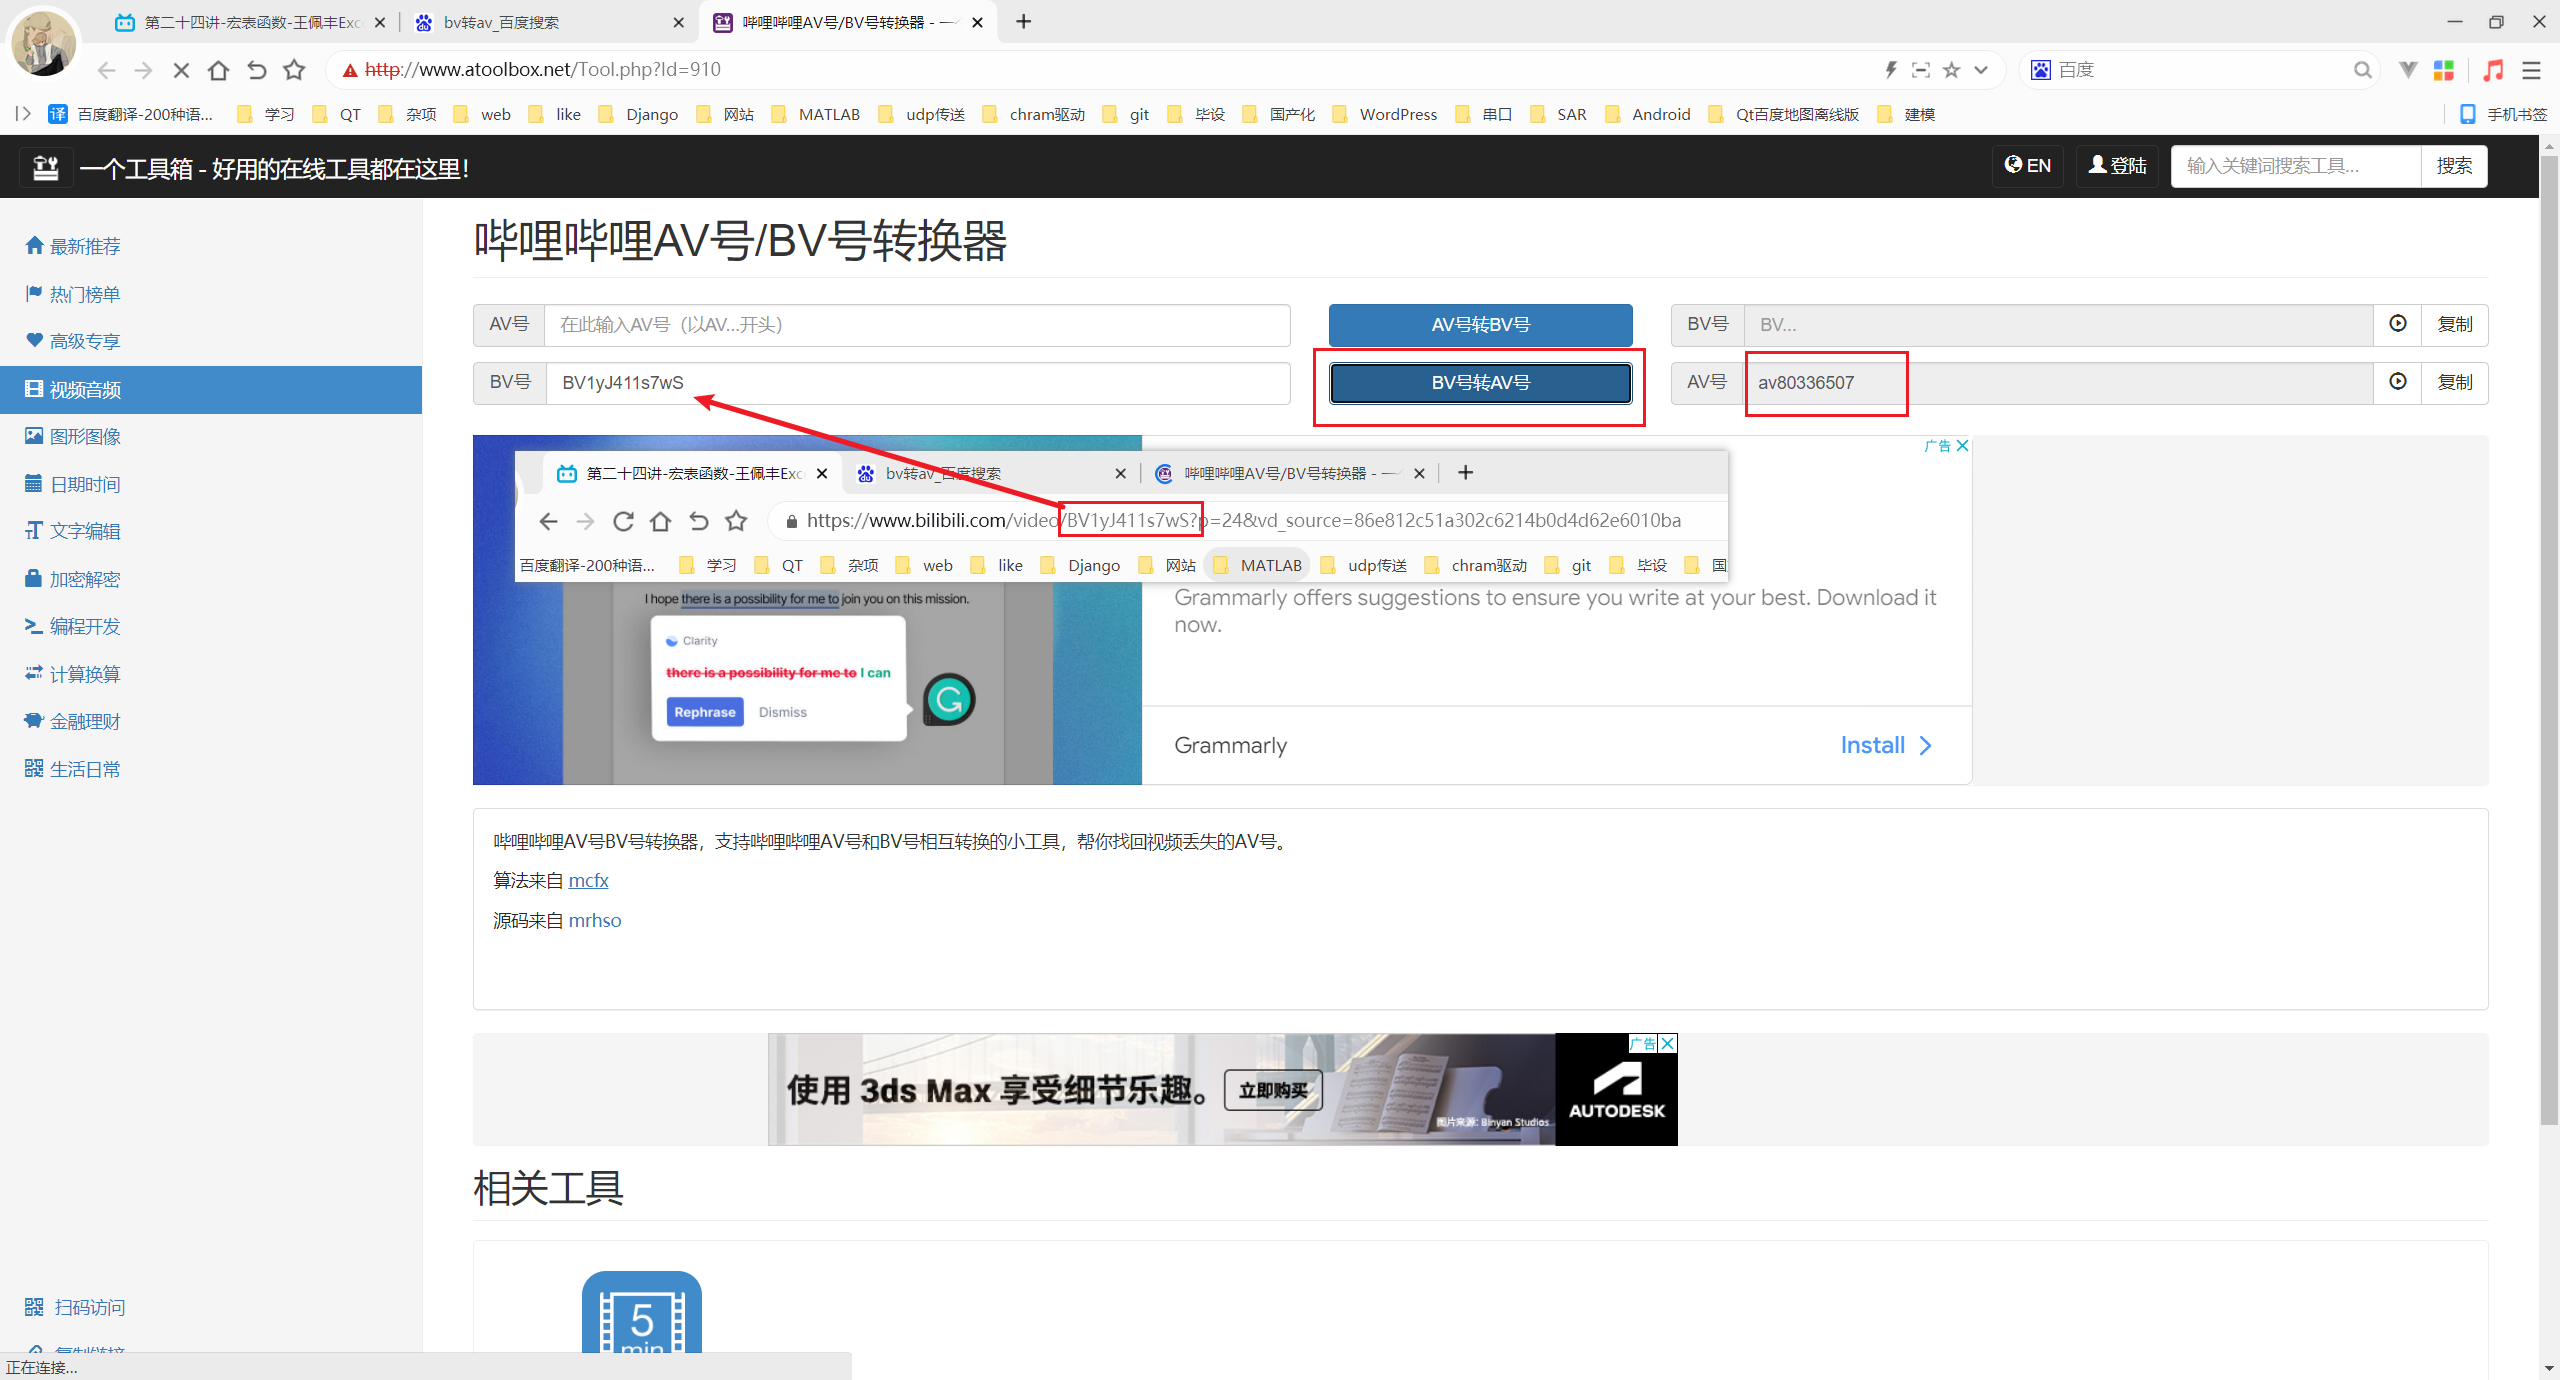This screenshot has height=1380, width=2560.
Task: Close the Grammarly ad with X
Action: [x=1963, y=446]
